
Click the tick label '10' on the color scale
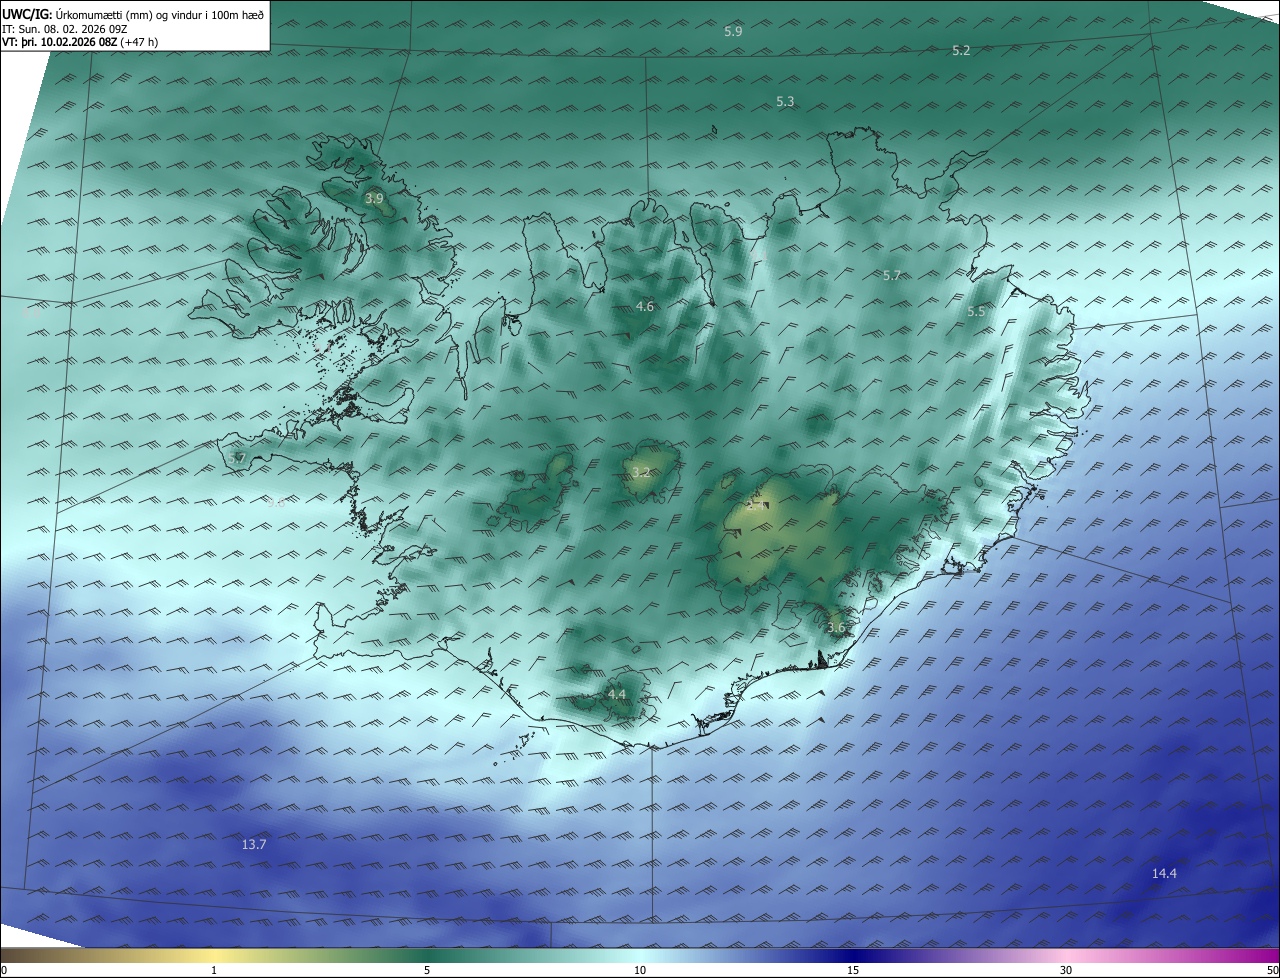(x=640, y=971)
